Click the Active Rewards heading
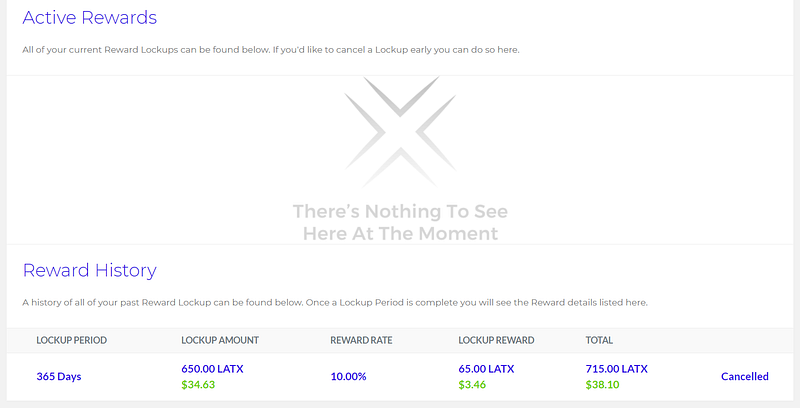 89,17
